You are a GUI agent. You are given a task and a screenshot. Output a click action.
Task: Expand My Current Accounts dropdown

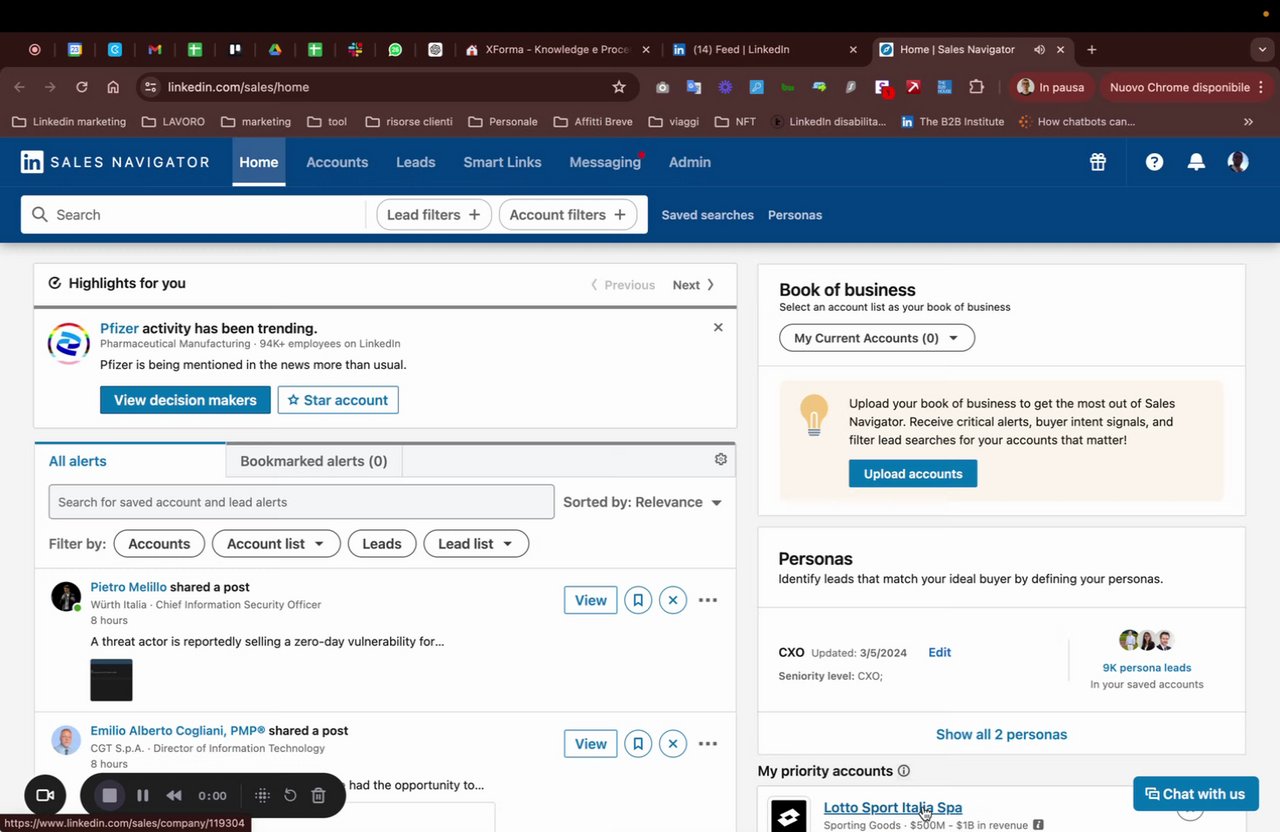877,338
